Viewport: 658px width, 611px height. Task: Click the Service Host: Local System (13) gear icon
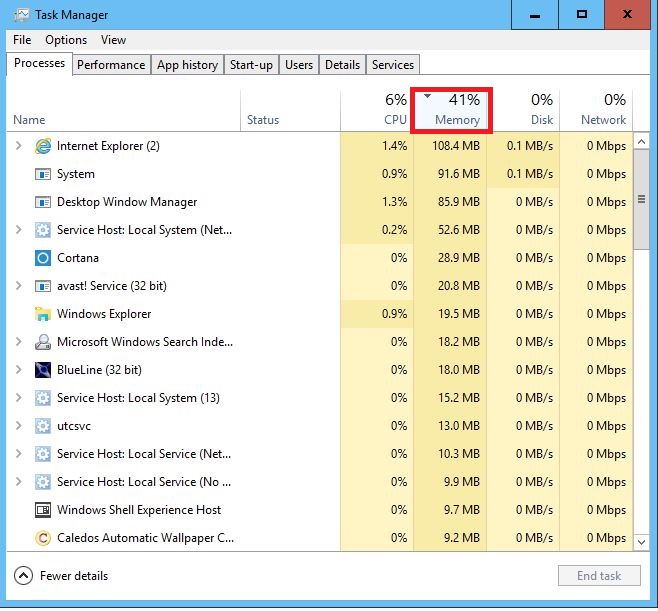click(43, 398)
